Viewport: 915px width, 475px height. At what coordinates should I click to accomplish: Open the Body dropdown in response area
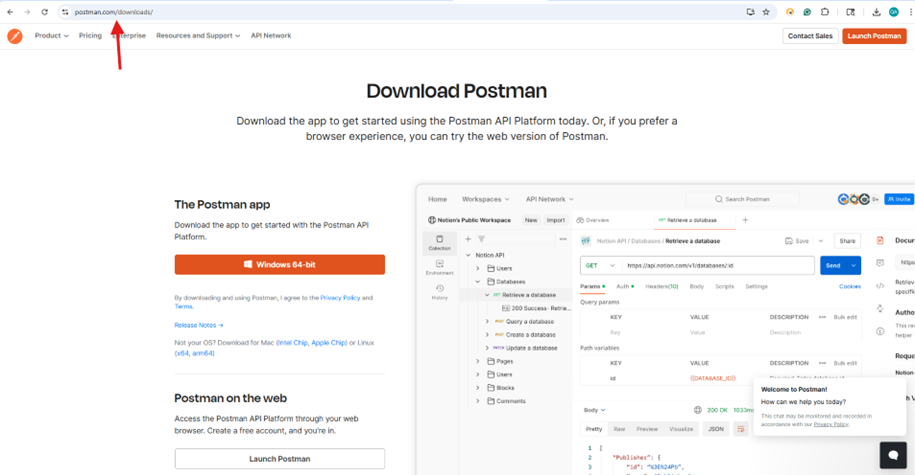click(595, 410)
